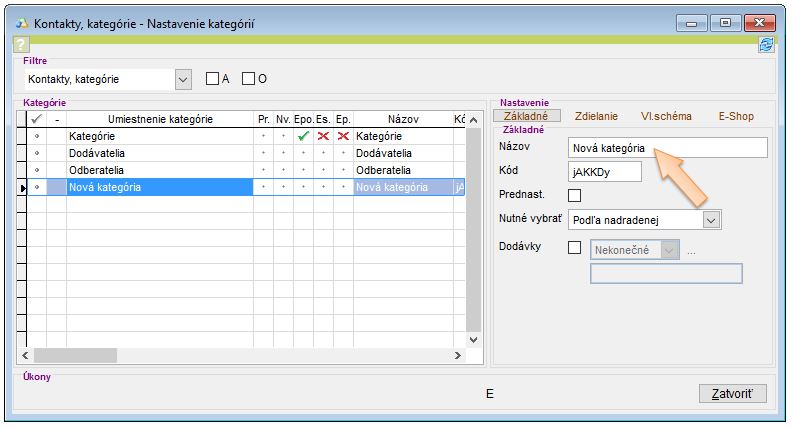Click the yellow help question mark icon
The height and width of the screenshot is (429, 793).
point(21,45)
